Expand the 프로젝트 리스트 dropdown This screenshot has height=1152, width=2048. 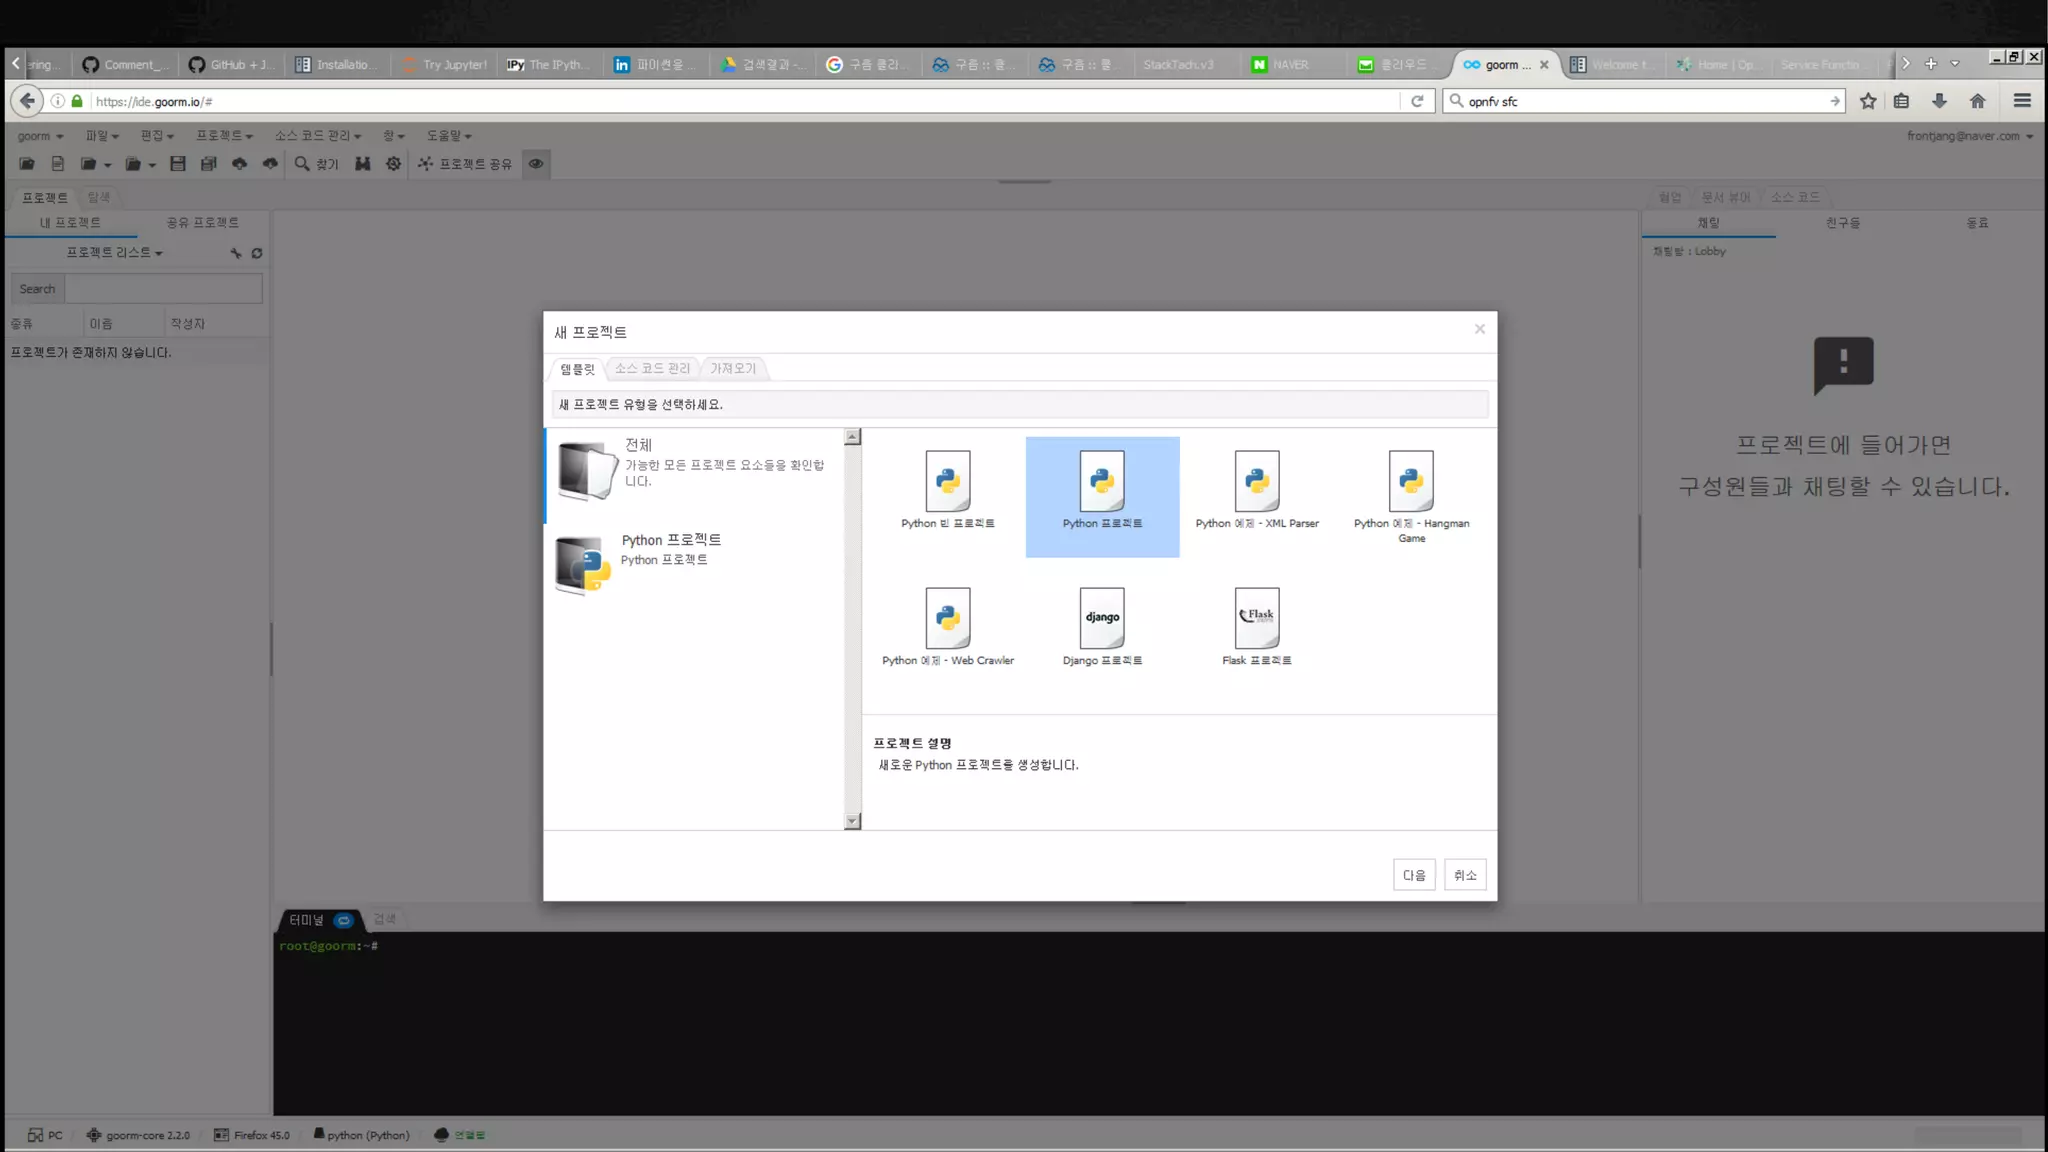pos(114,253)
